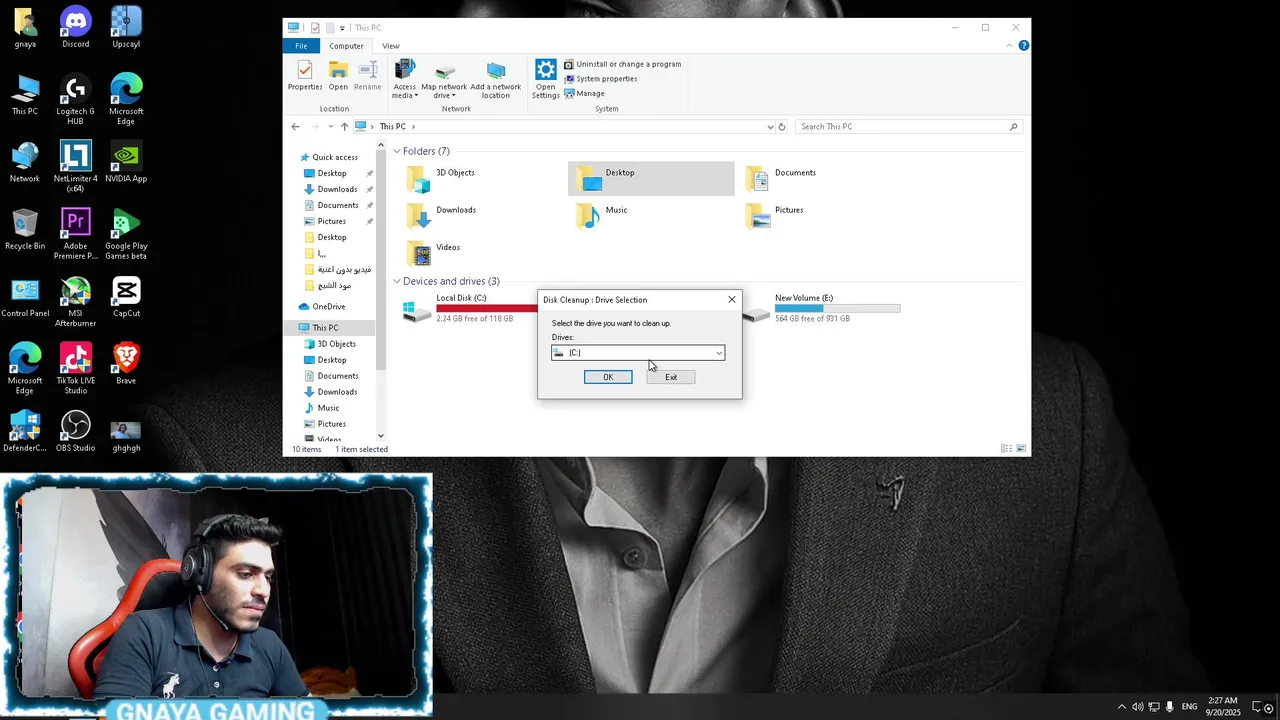Refresh the This PC location
Image resolution: width=1280 pixels, height=720 pixels.
coord(782,127)
